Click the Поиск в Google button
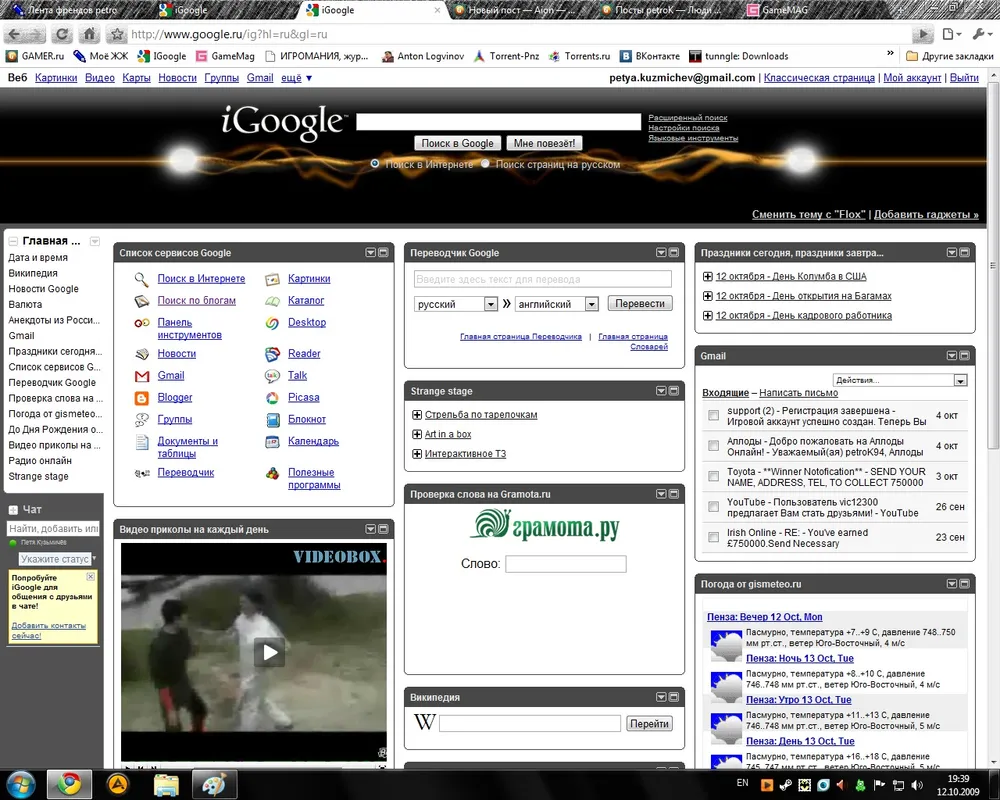This screenshot has width=1000, height=800. coord(457,144)
